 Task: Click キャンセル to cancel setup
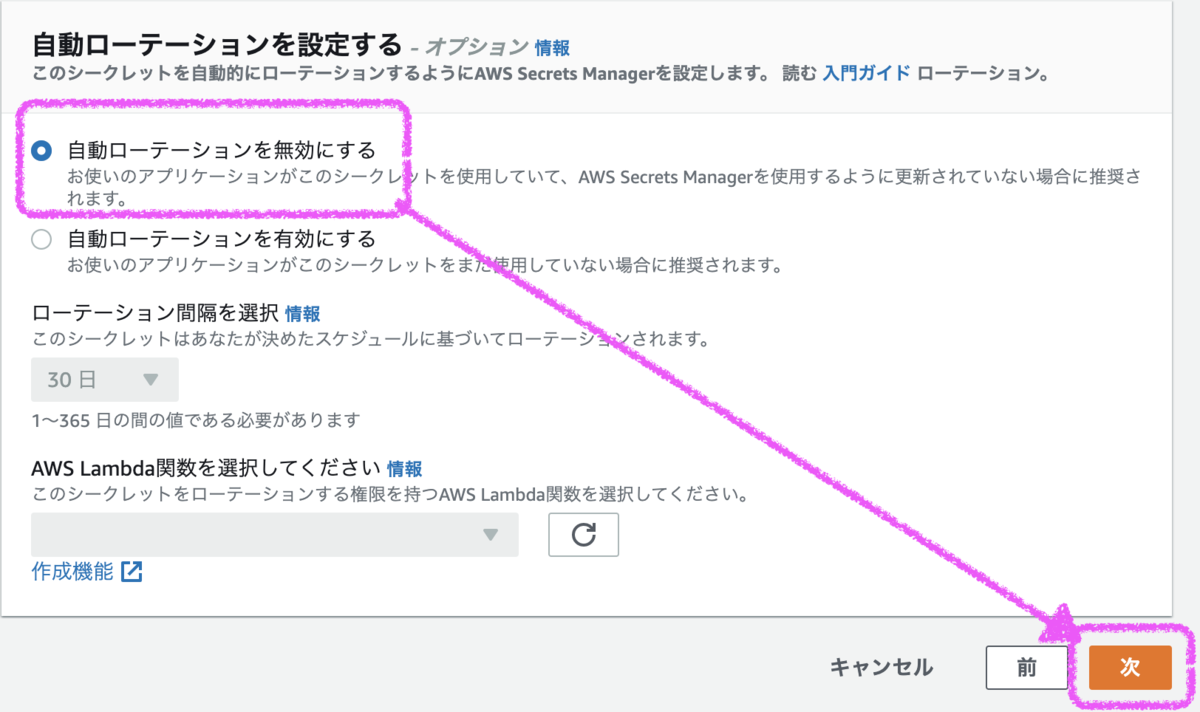(880, 667)
